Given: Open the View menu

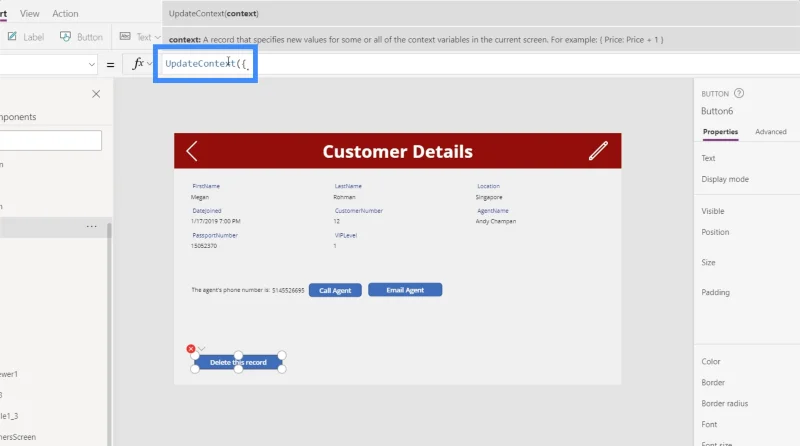Looking at the screenshot, I should (x=30, y=14).
